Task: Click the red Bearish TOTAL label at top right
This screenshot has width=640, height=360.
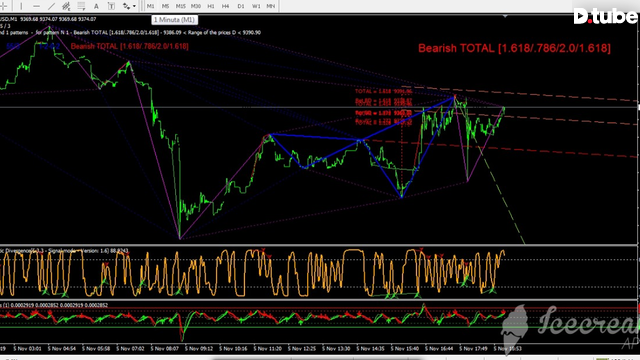Action: tap(514, 48)
